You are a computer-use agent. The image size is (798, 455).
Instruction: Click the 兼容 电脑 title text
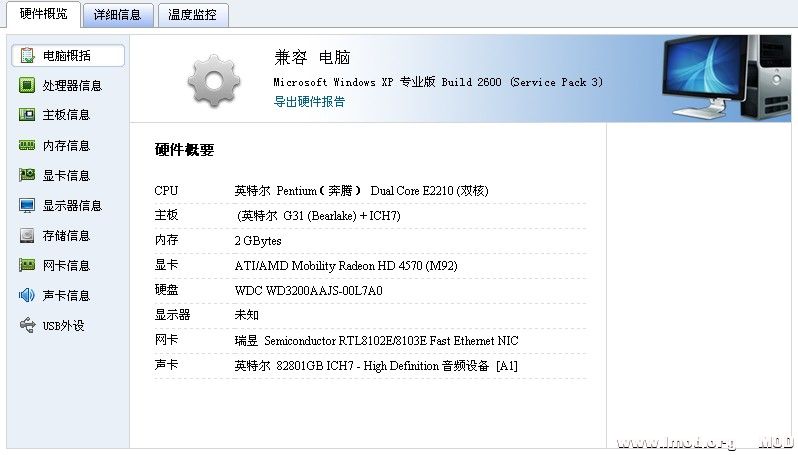(312, 57)
